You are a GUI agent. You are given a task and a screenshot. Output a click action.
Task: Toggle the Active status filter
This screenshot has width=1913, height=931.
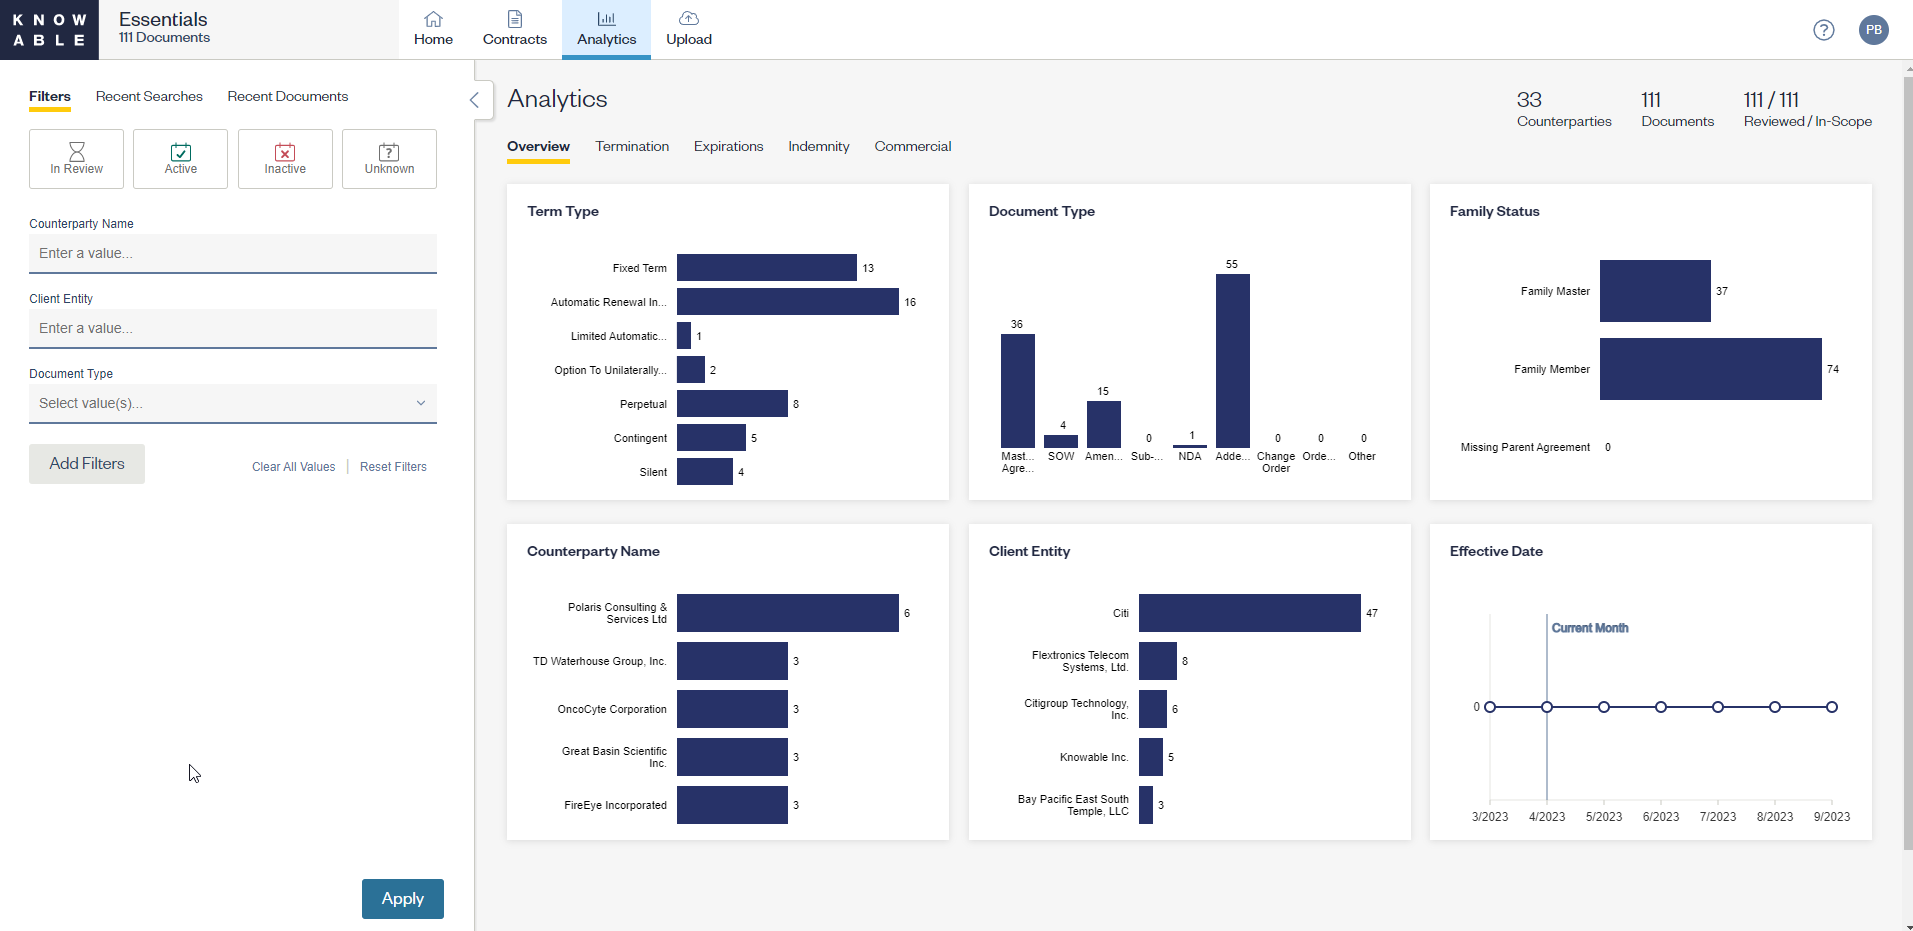pyautogui.click(x=181, y=159)
